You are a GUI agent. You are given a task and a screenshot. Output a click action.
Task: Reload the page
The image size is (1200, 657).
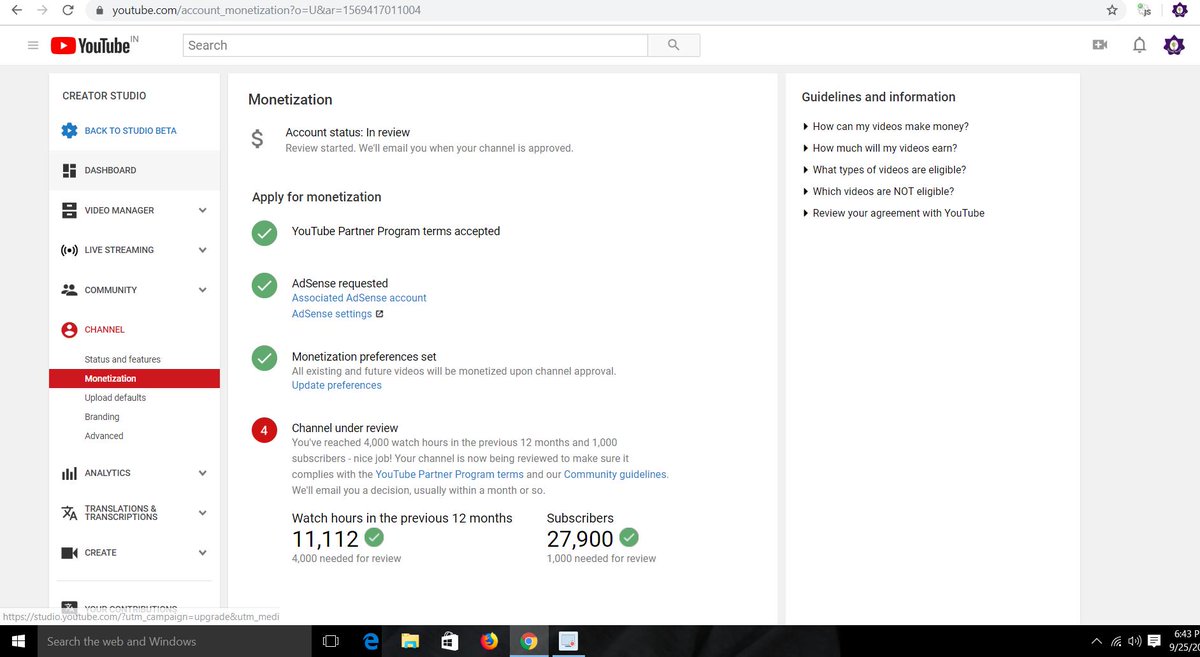click(x=67, y=10)
